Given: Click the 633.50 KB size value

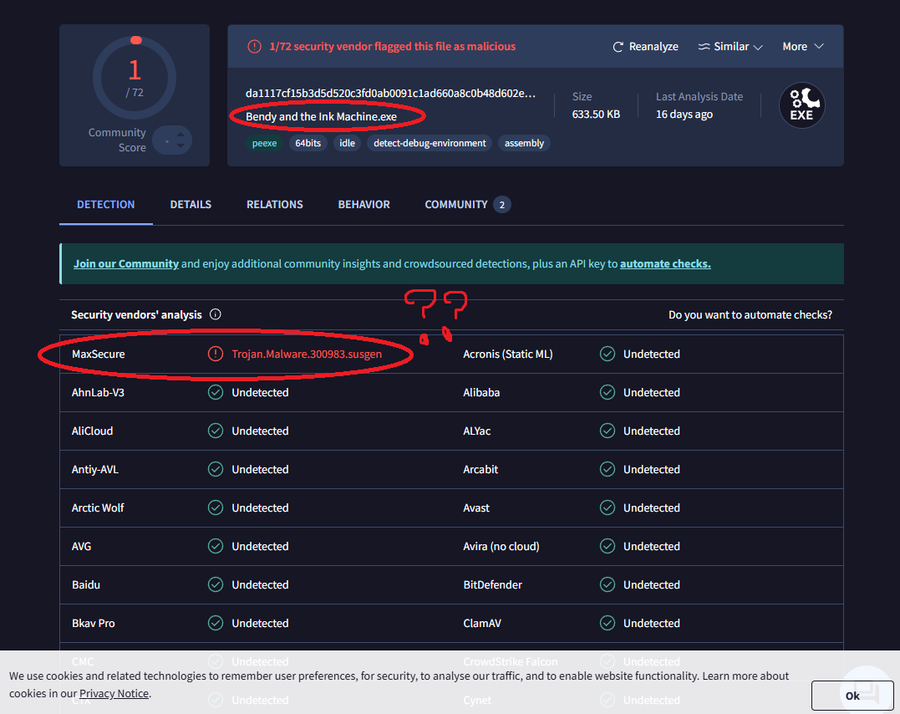Looking at the screenshot, I should pos(596,114).
